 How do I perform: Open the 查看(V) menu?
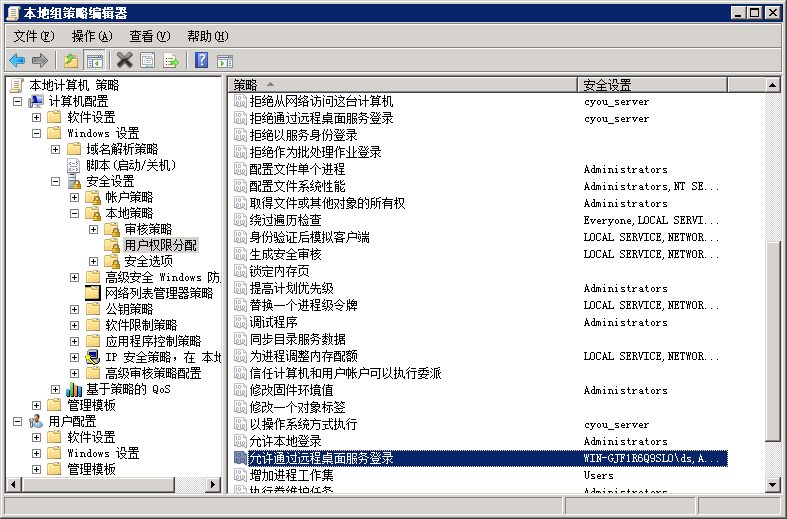point(150,36)
